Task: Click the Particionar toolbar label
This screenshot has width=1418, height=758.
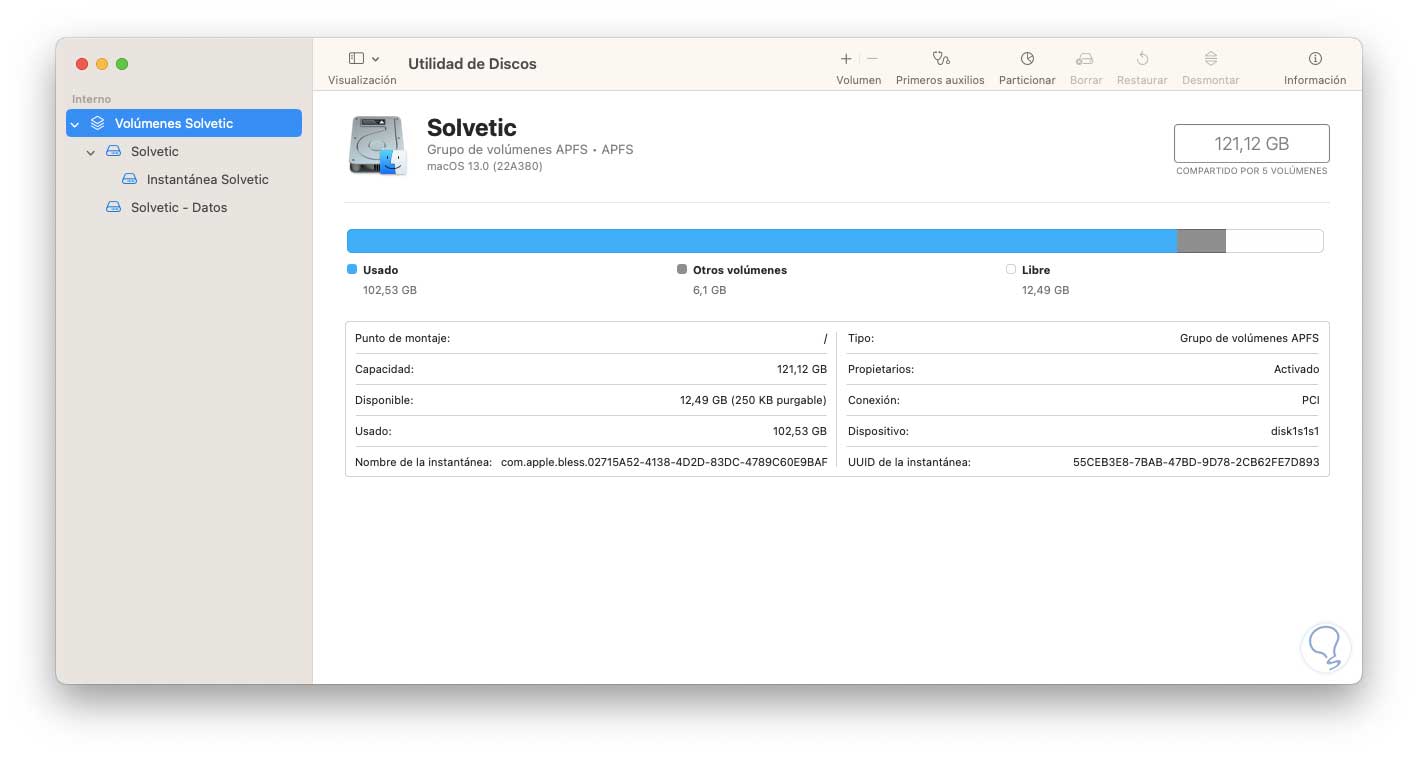Action: click(1027, 80)
